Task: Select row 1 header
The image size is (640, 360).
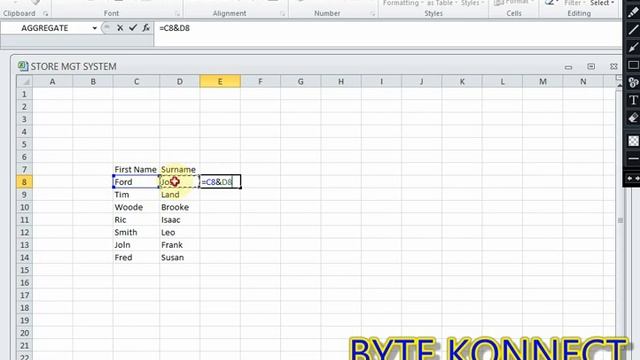Action: pyautogui.click(x=24, y=94)
